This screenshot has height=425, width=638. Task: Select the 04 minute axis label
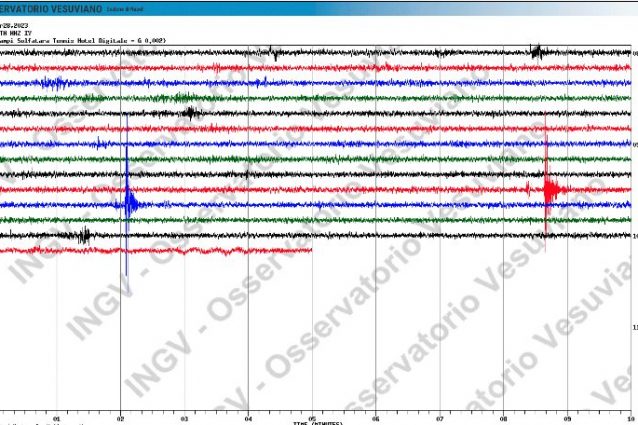[248, 418]
